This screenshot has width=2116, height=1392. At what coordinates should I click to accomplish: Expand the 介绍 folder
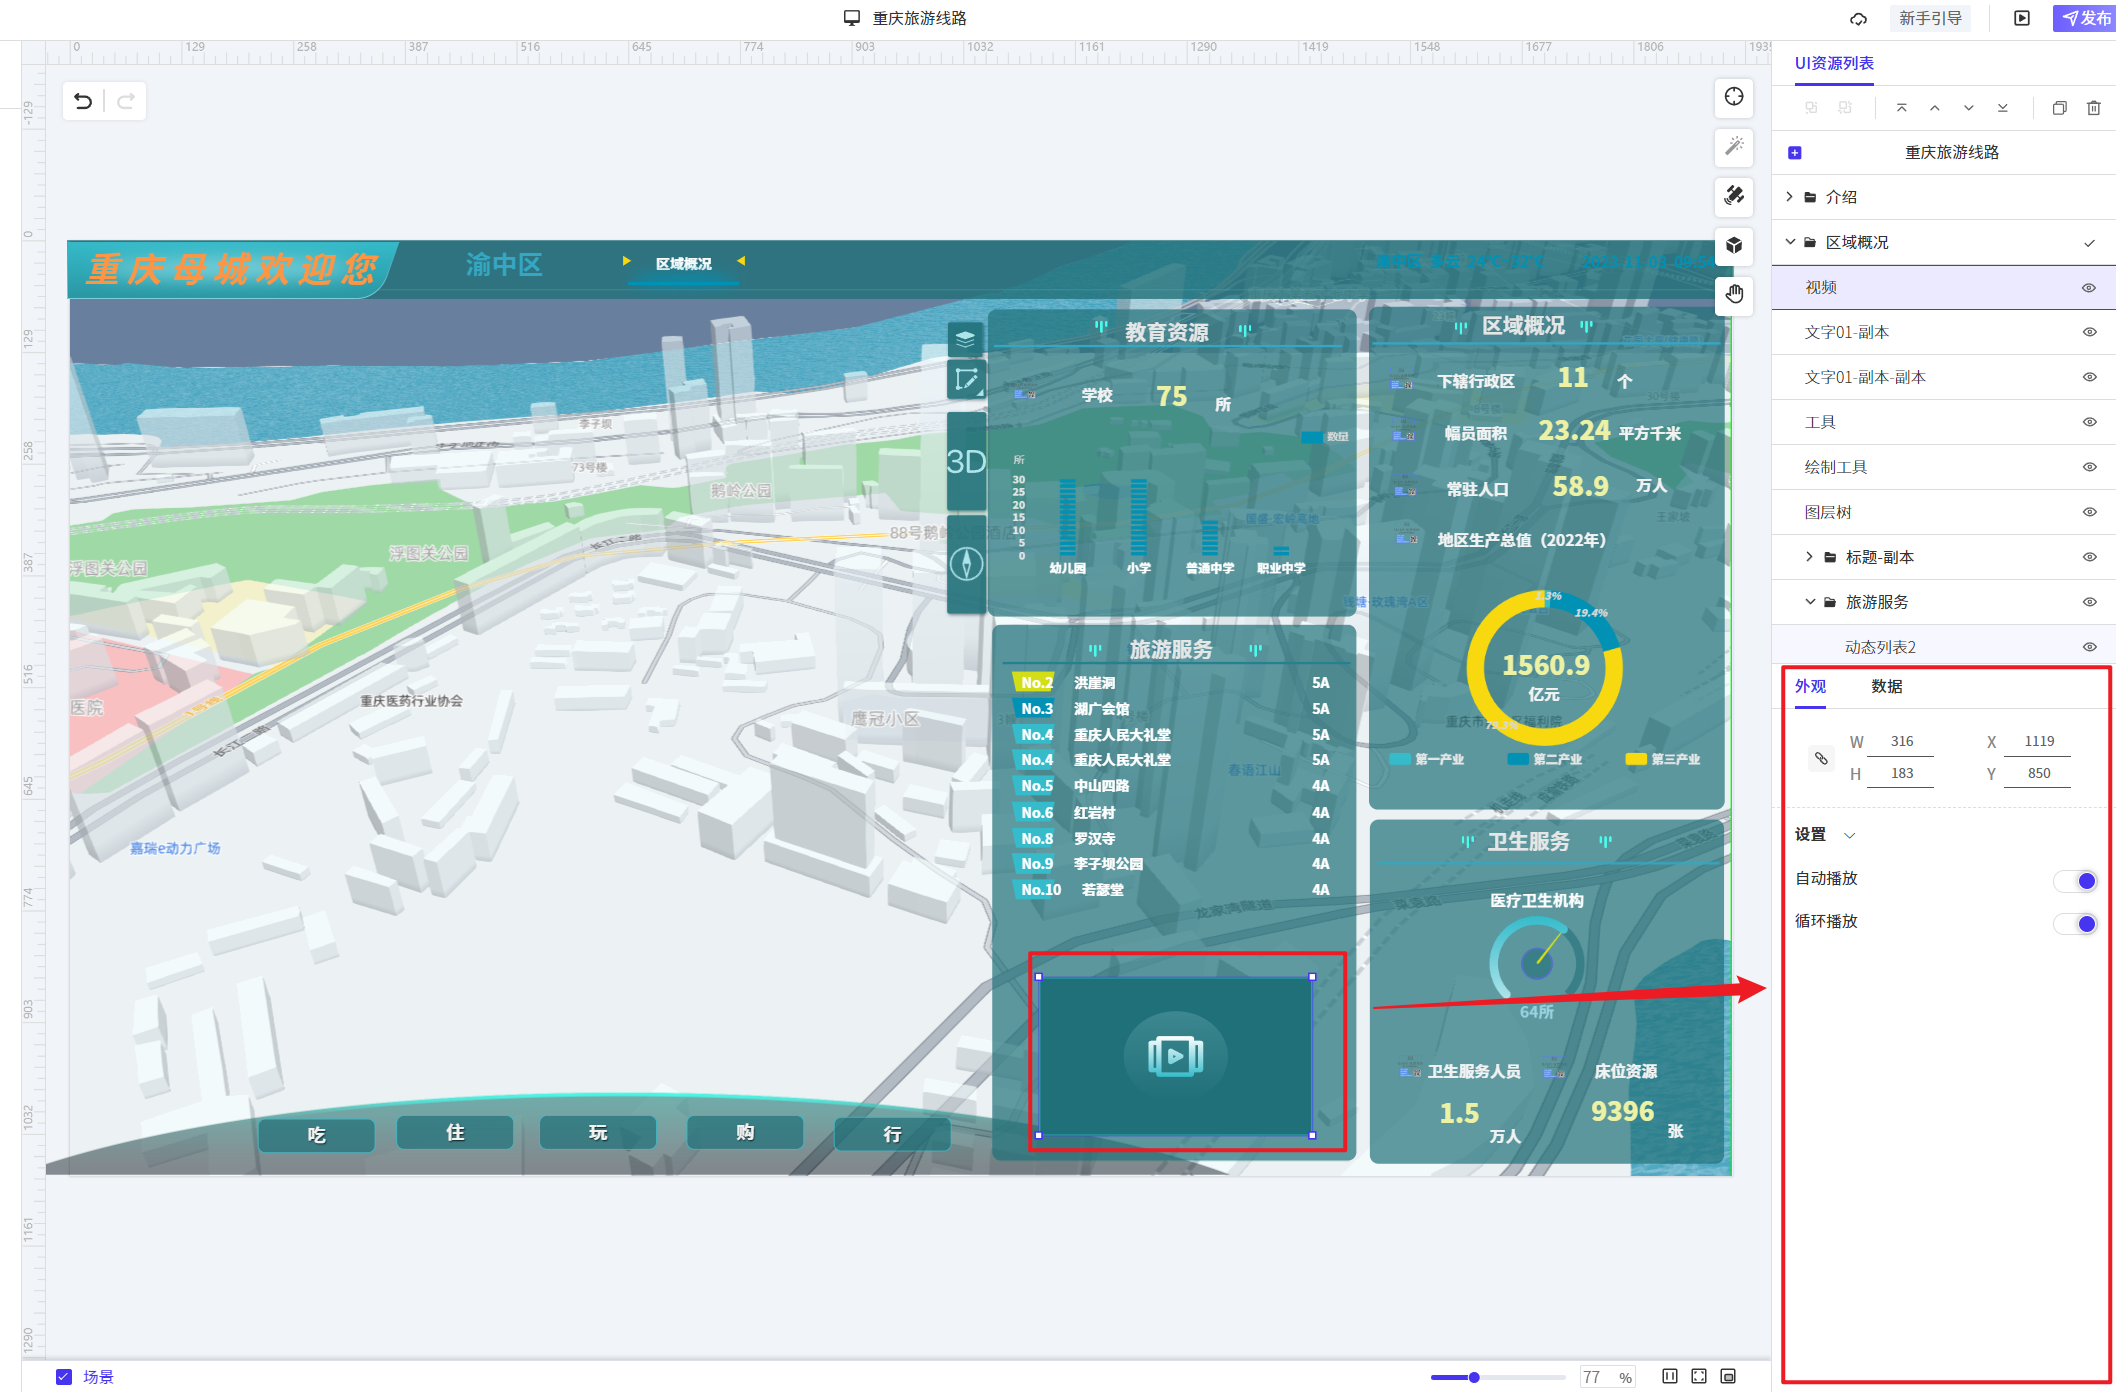1789,197
